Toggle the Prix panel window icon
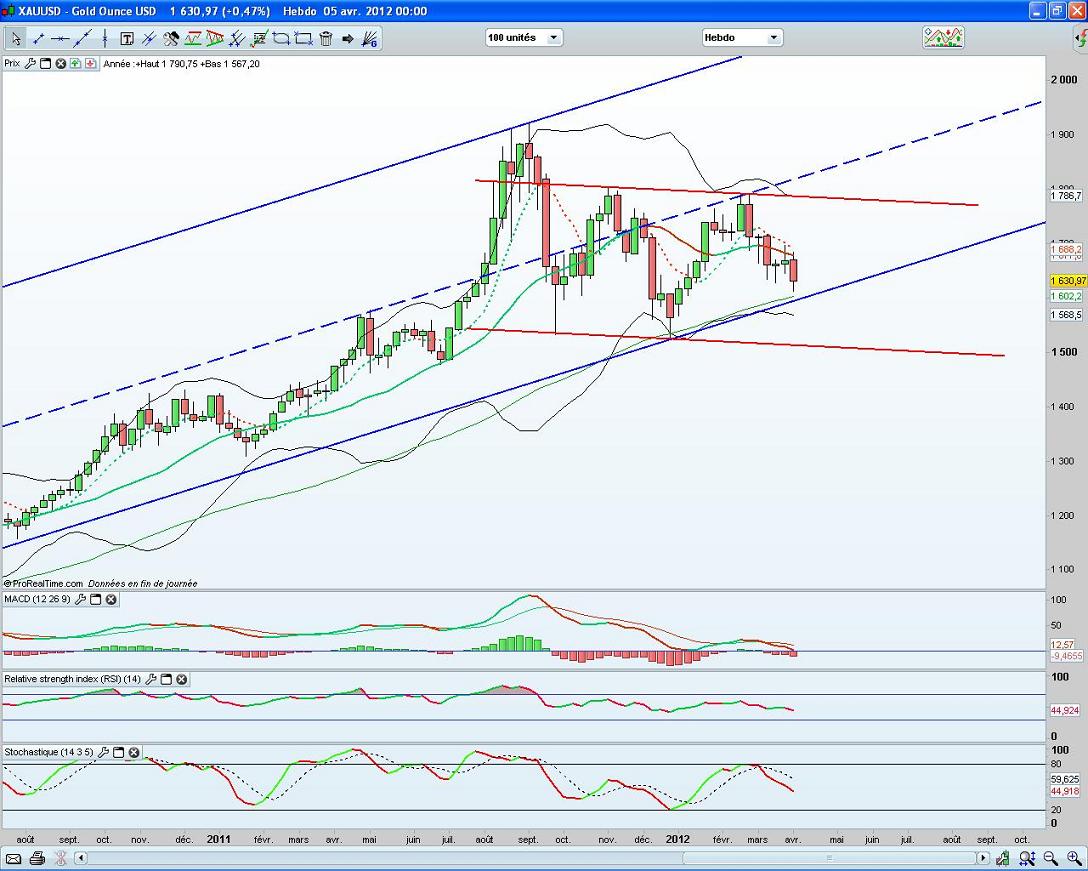Screen dimensions: 1088x871 click(45, 63)
